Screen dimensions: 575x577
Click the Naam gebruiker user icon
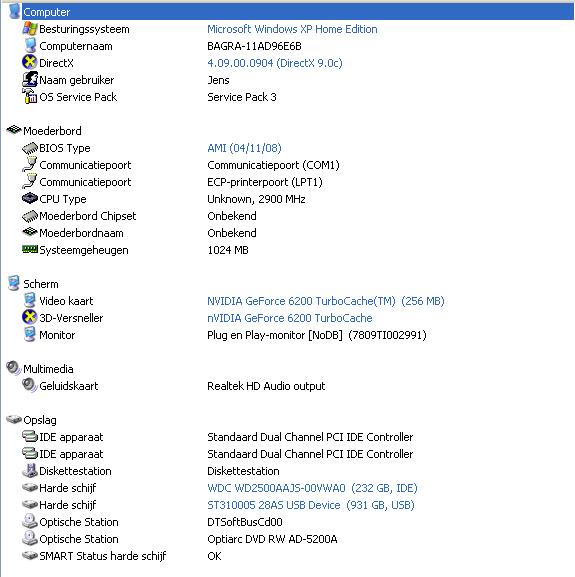click(30, 79)
